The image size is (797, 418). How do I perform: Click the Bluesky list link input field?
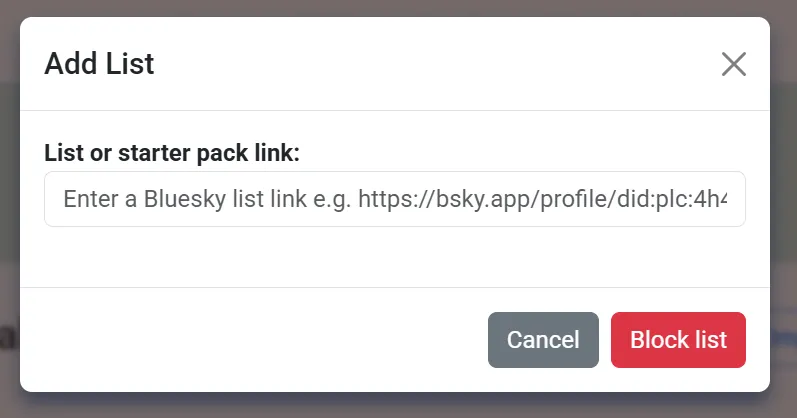(395, 199)
